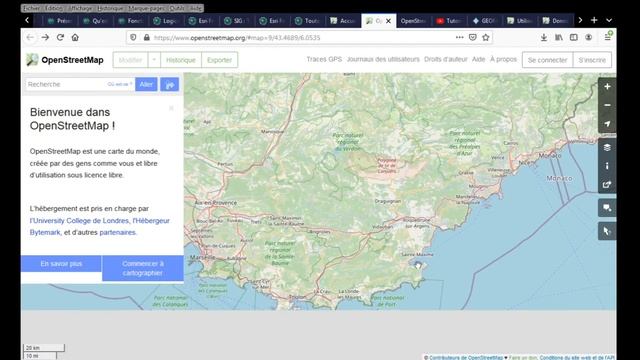
Task: Go forward one page
Action: [45, 38]
